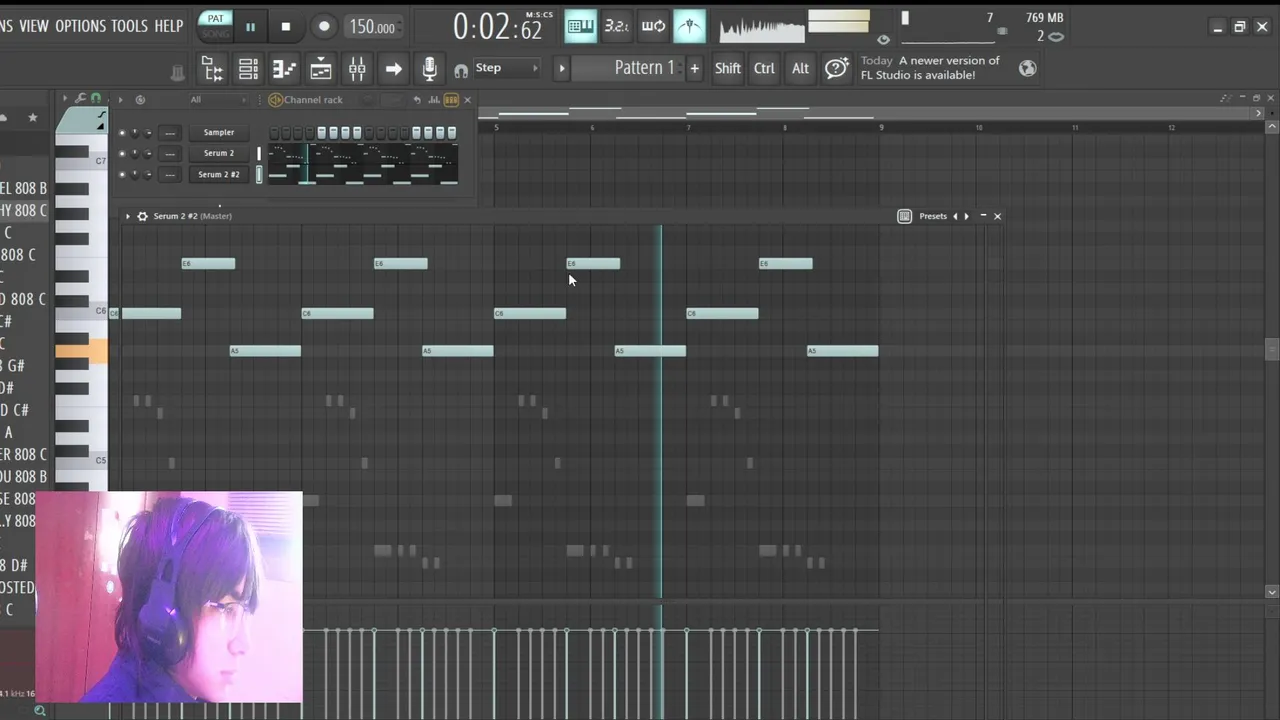1280x720 pixels.
Task: Open the mixer view icon
Action: [356, 68]
